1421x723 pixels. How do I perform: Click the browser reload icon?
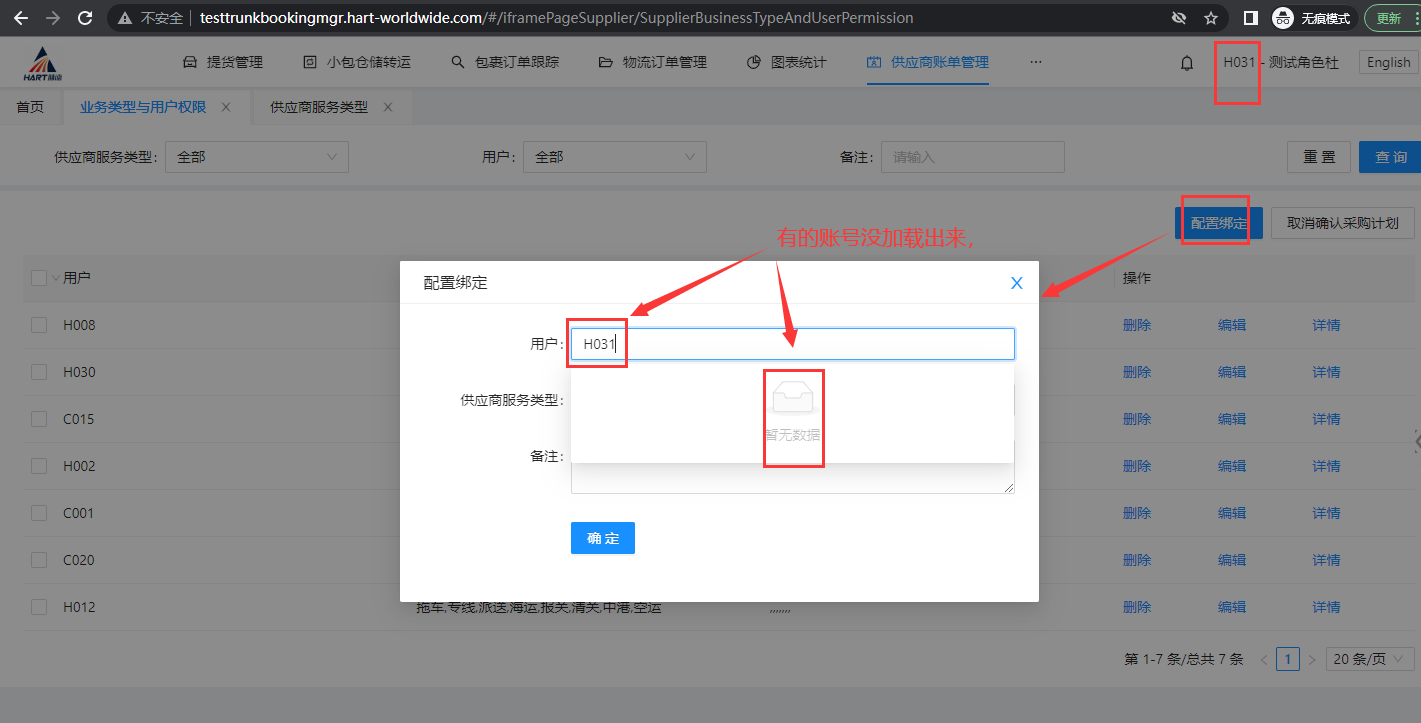point(85,18)
